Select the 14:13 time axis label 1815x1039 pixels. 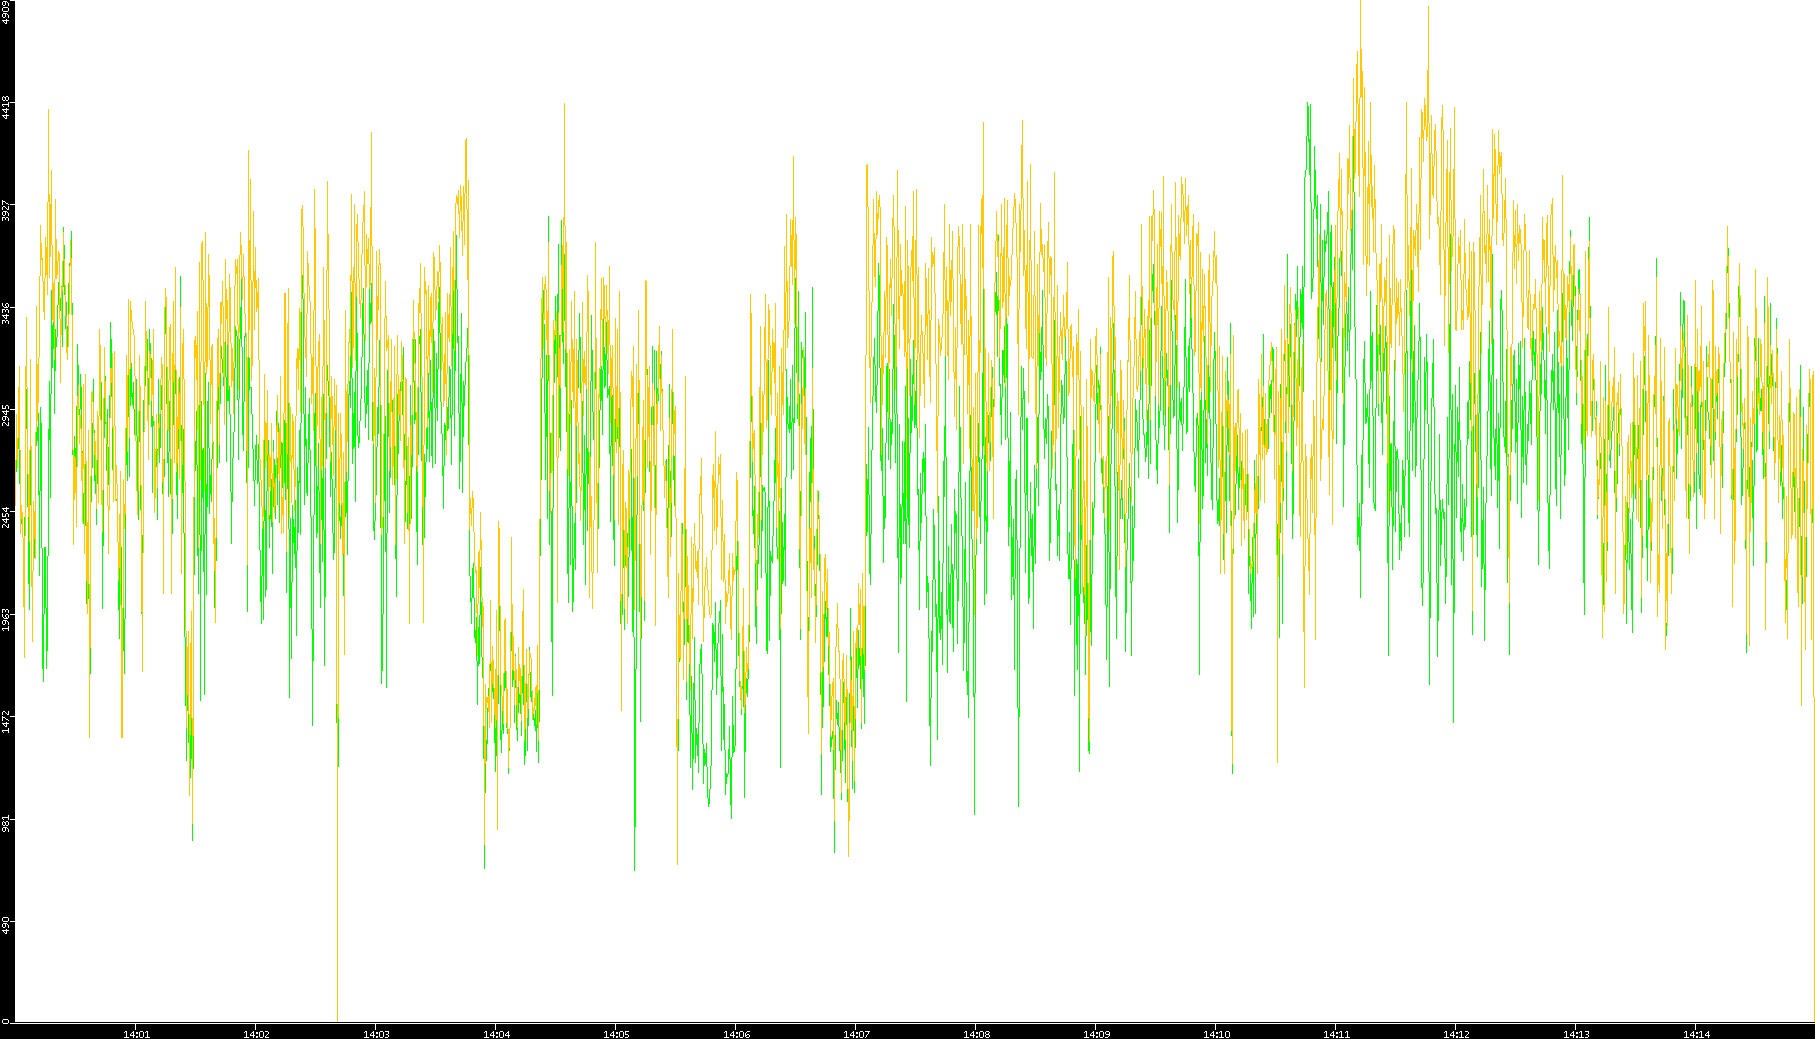point(1576,1034)
